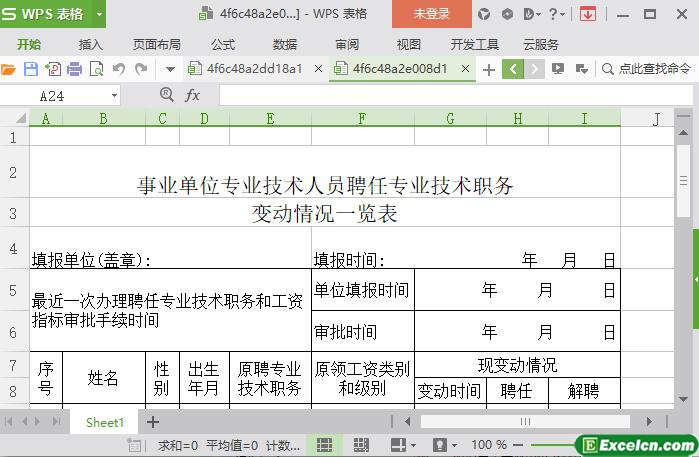Select column F header
Image resolution: width=699 pixels, height=457 pixels.
[362, 119]
